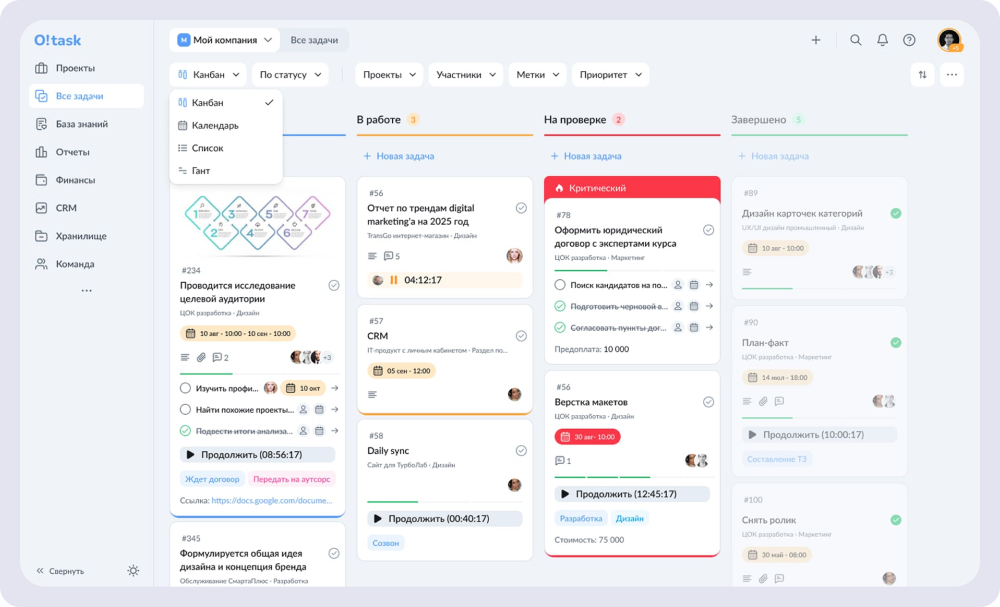Click Ждет договор tag
This screenshot has width=1000, height=607.
point(212,479)
